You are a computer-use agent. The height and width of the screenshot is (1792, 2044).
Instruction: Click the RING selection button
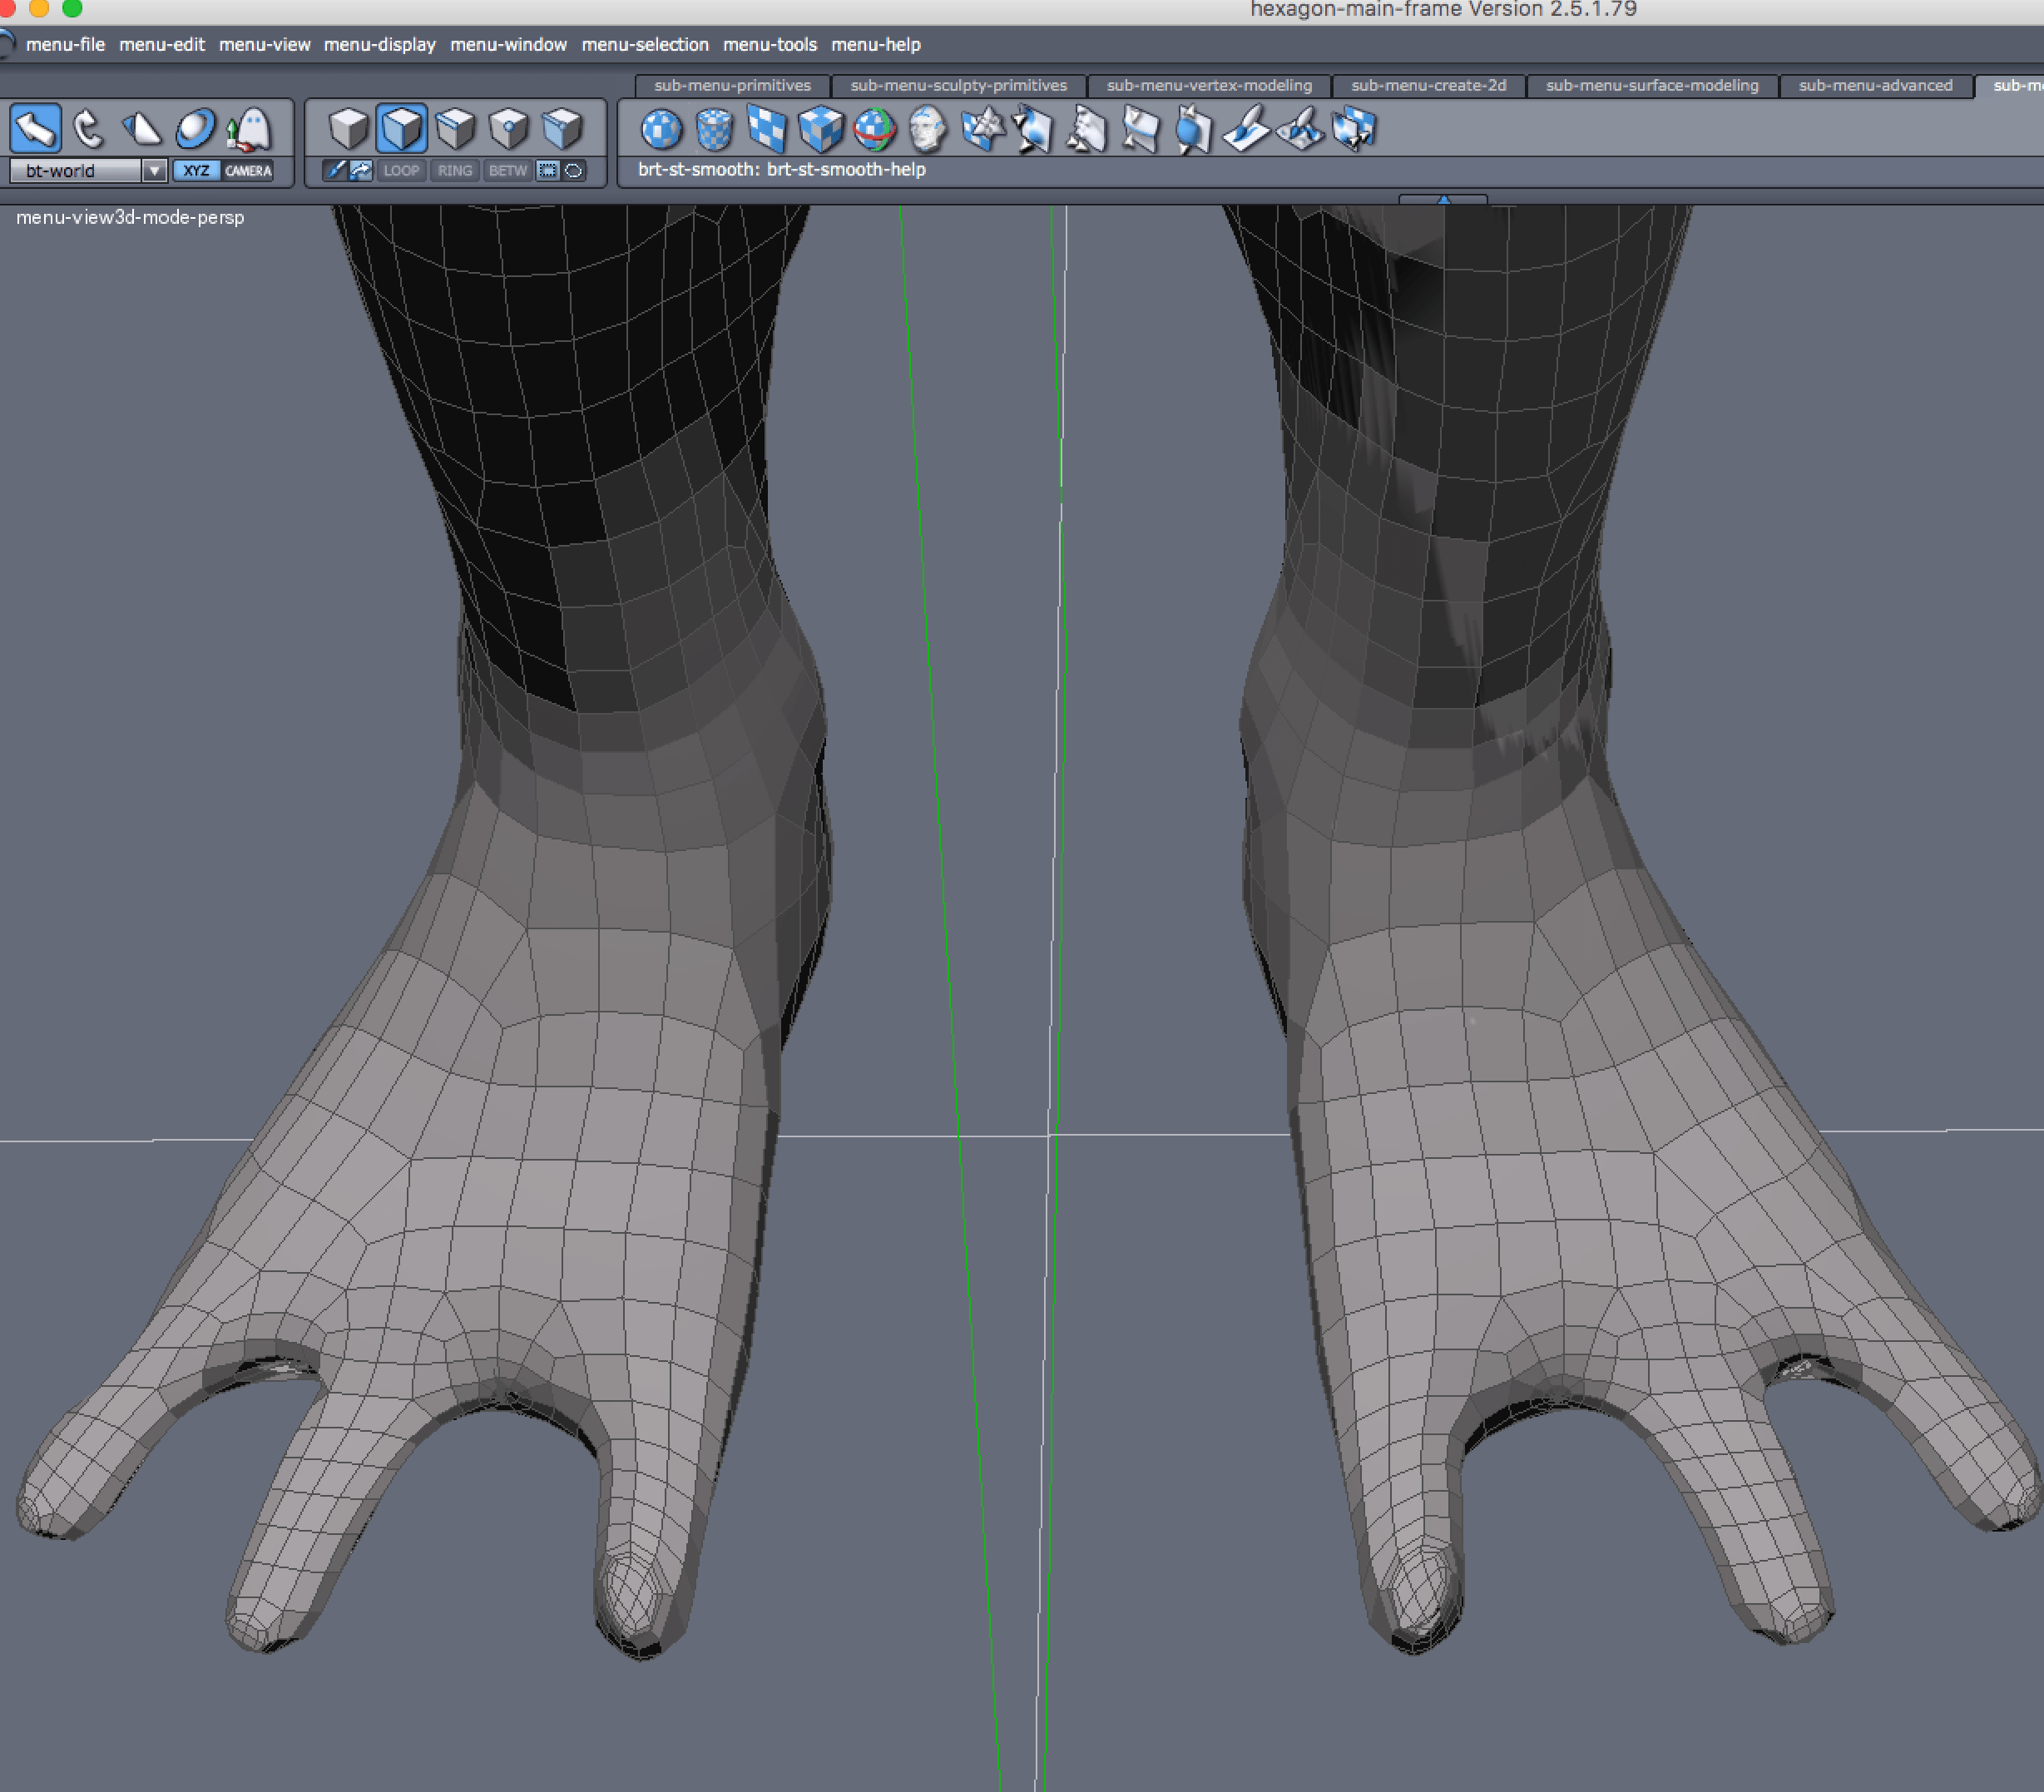455,171
